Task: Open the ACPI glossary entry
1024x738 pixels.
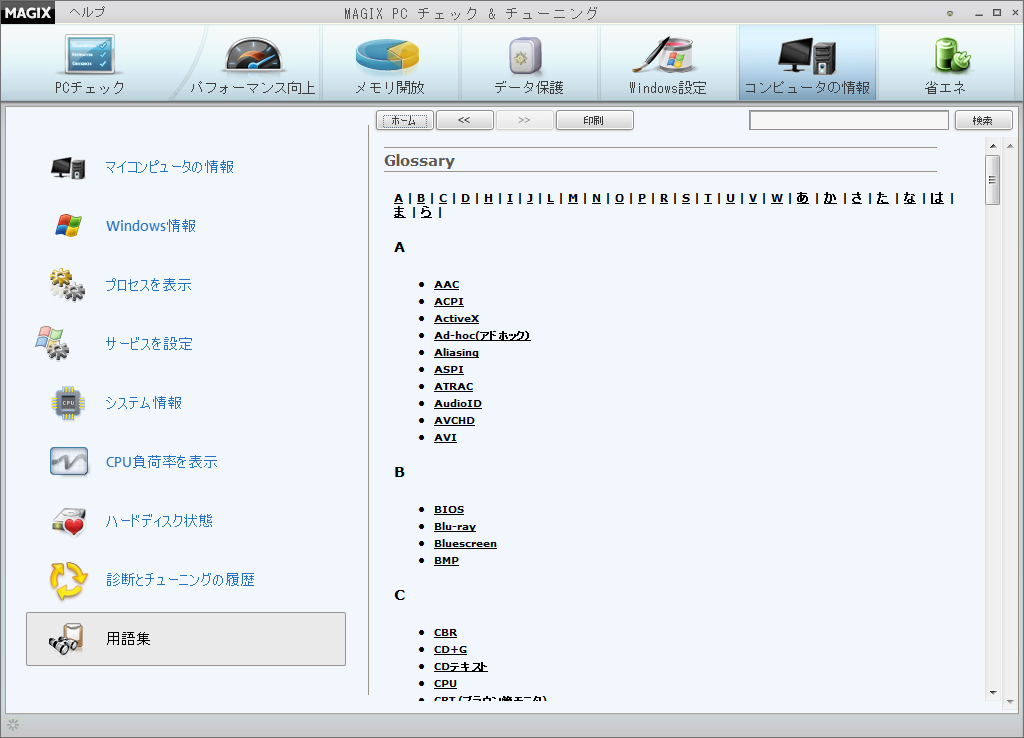Action: [x=449, y=302]
